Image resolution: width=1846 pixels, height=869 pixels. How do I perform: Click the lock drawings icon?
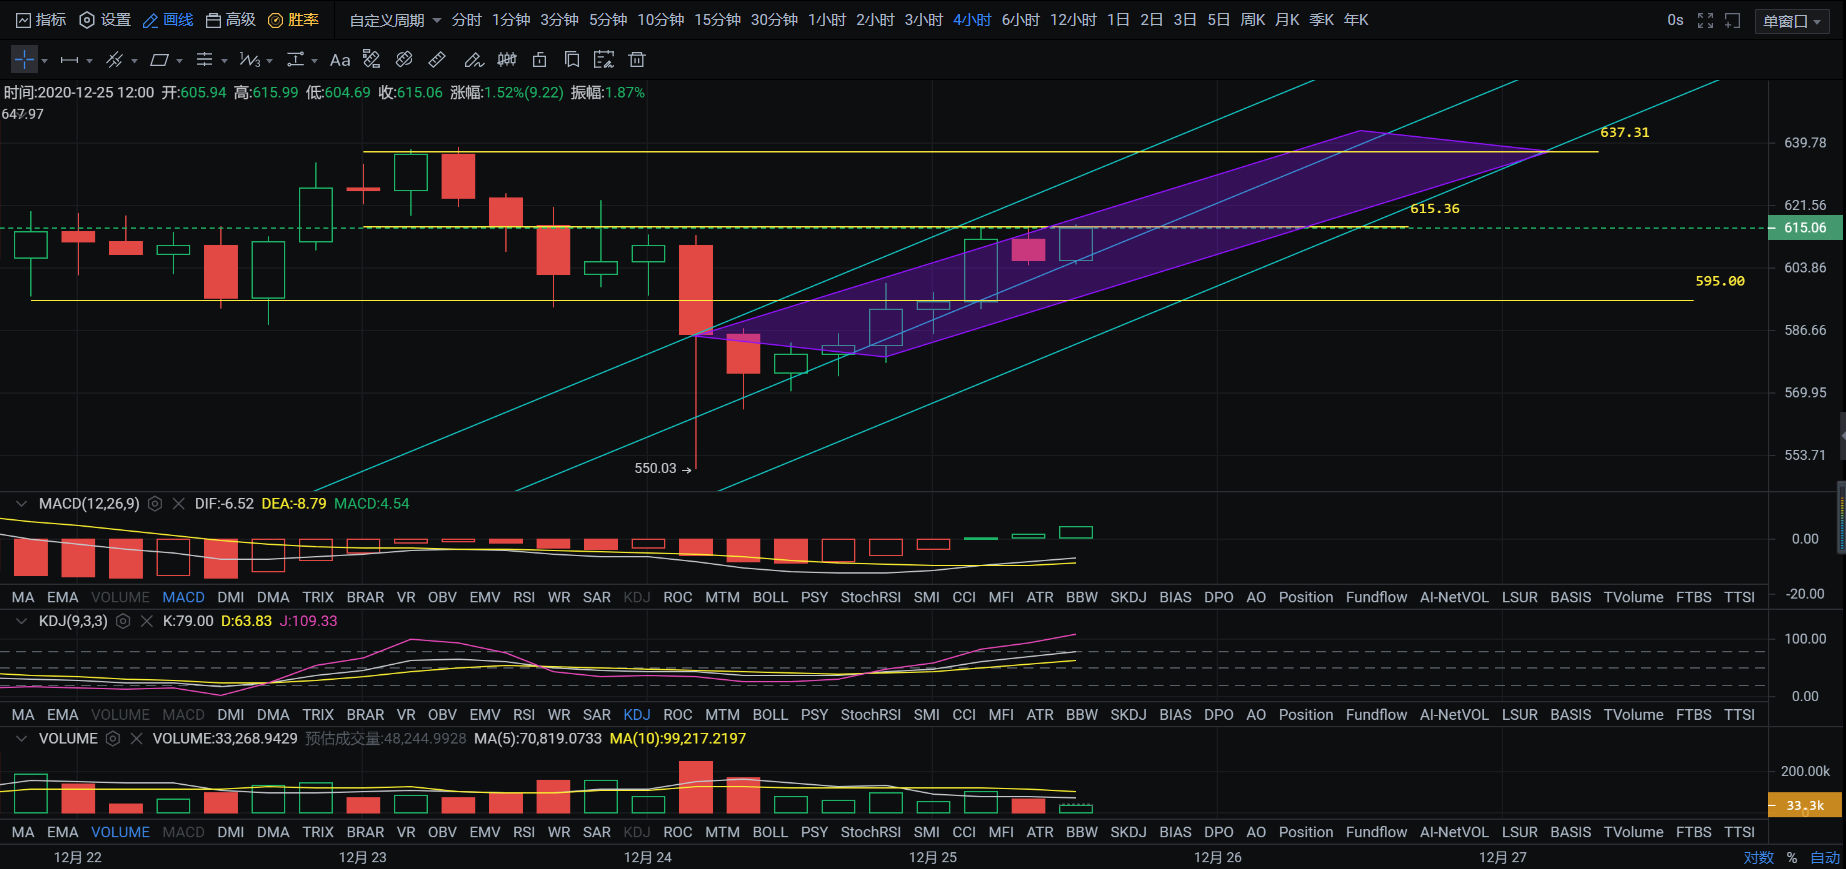tap(539, 60)
